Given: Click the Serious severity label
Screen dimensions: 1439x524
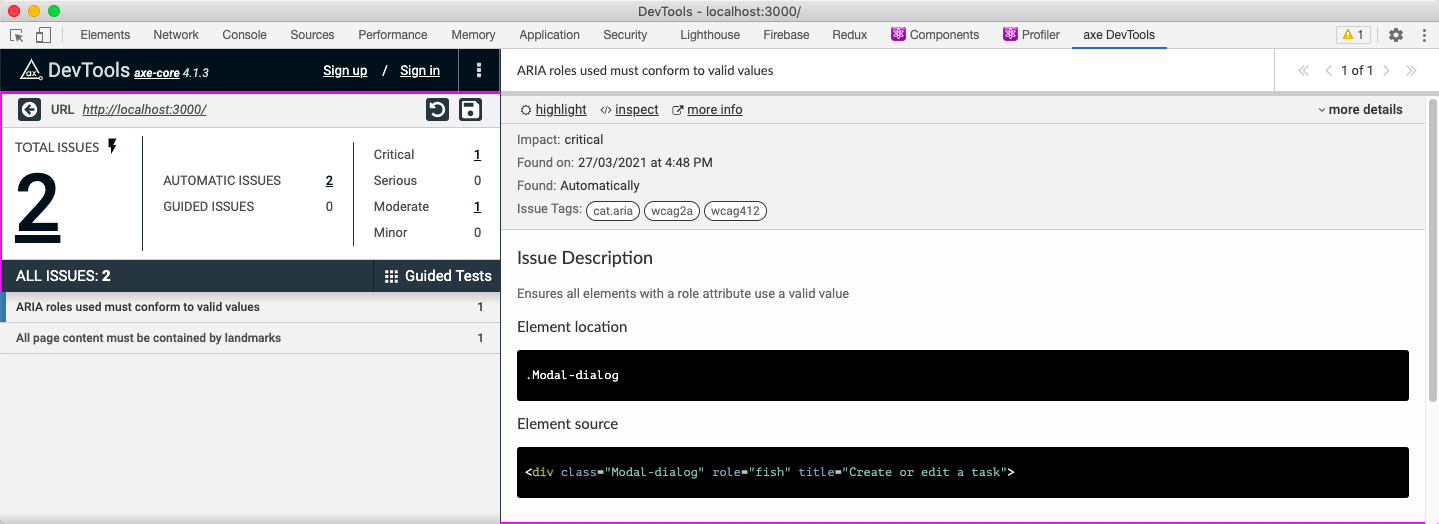Looking at the screenshot, I should click(395, 181).
